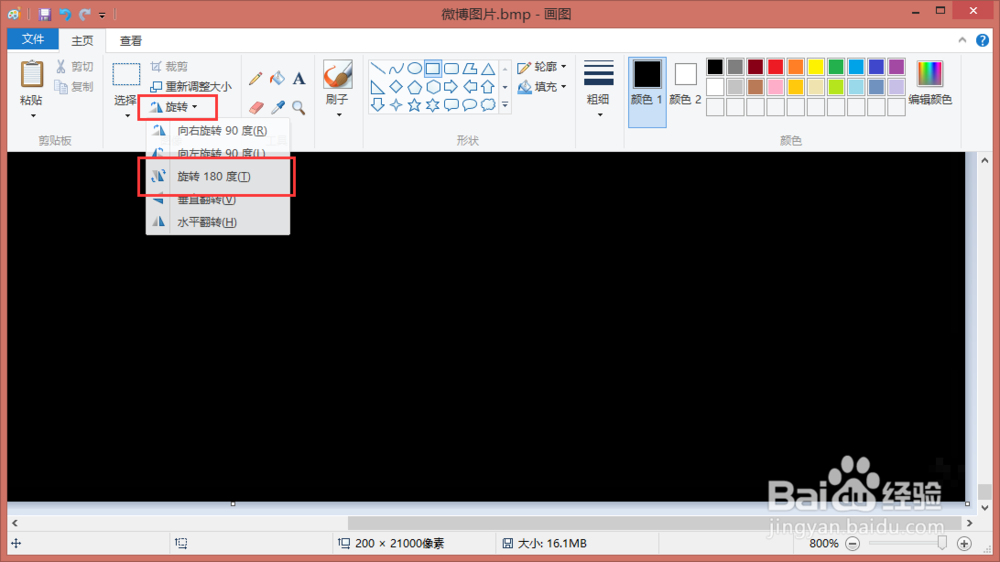Choose the Line shape

coord(378,68)
